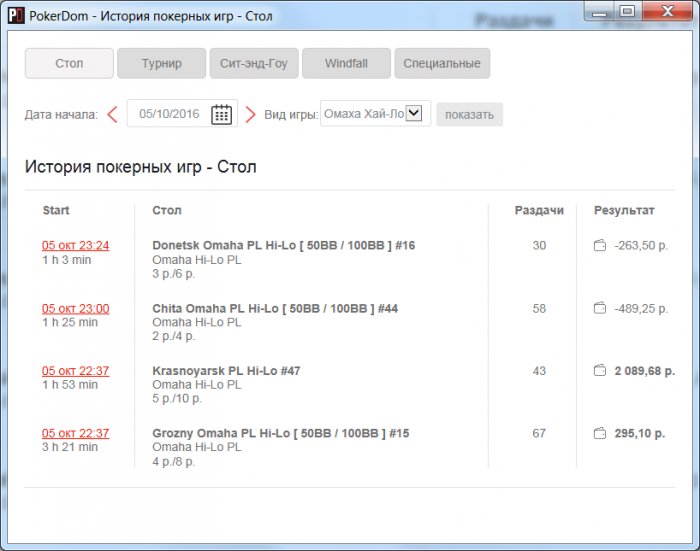
Task: Click the Стол column header
Action: (167, 210)
